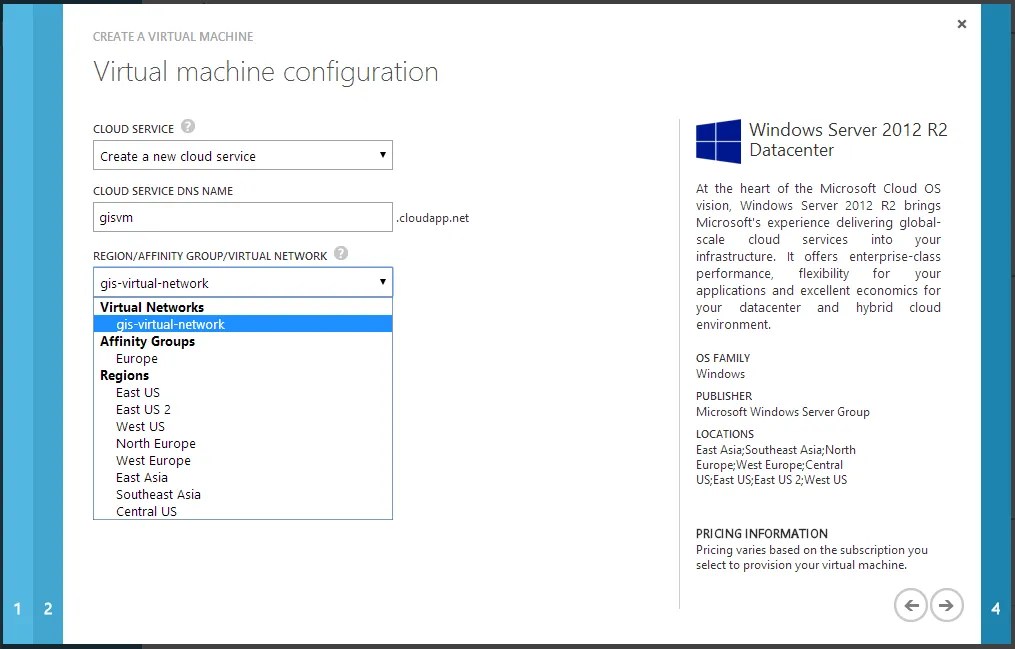Click the LOCATIONS label

click(724, 434)
